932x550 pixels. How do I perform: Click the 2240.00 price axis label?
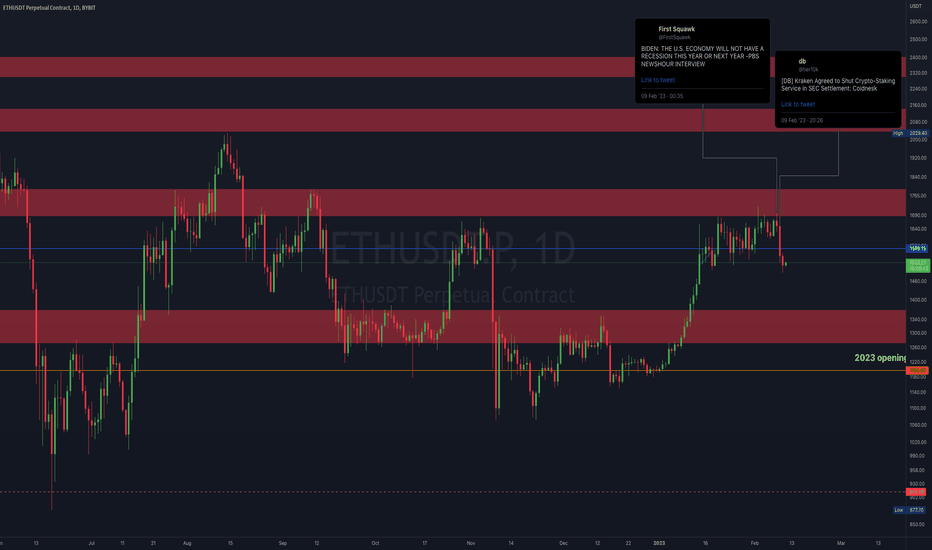click(x=918, y=89)
